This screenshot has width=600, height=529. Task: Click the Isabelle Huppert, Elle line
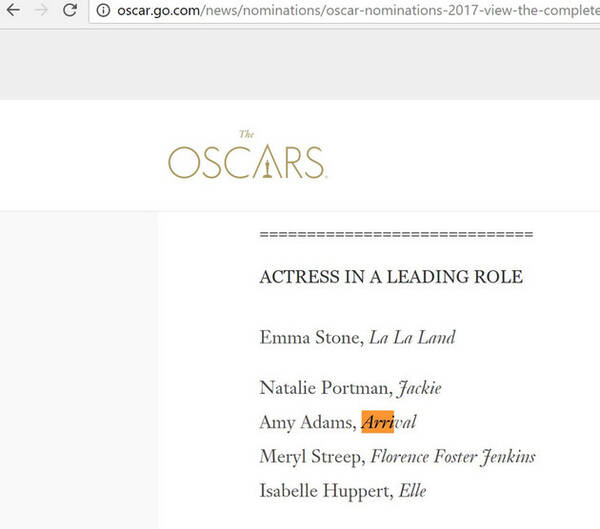(x=343, y=490)
